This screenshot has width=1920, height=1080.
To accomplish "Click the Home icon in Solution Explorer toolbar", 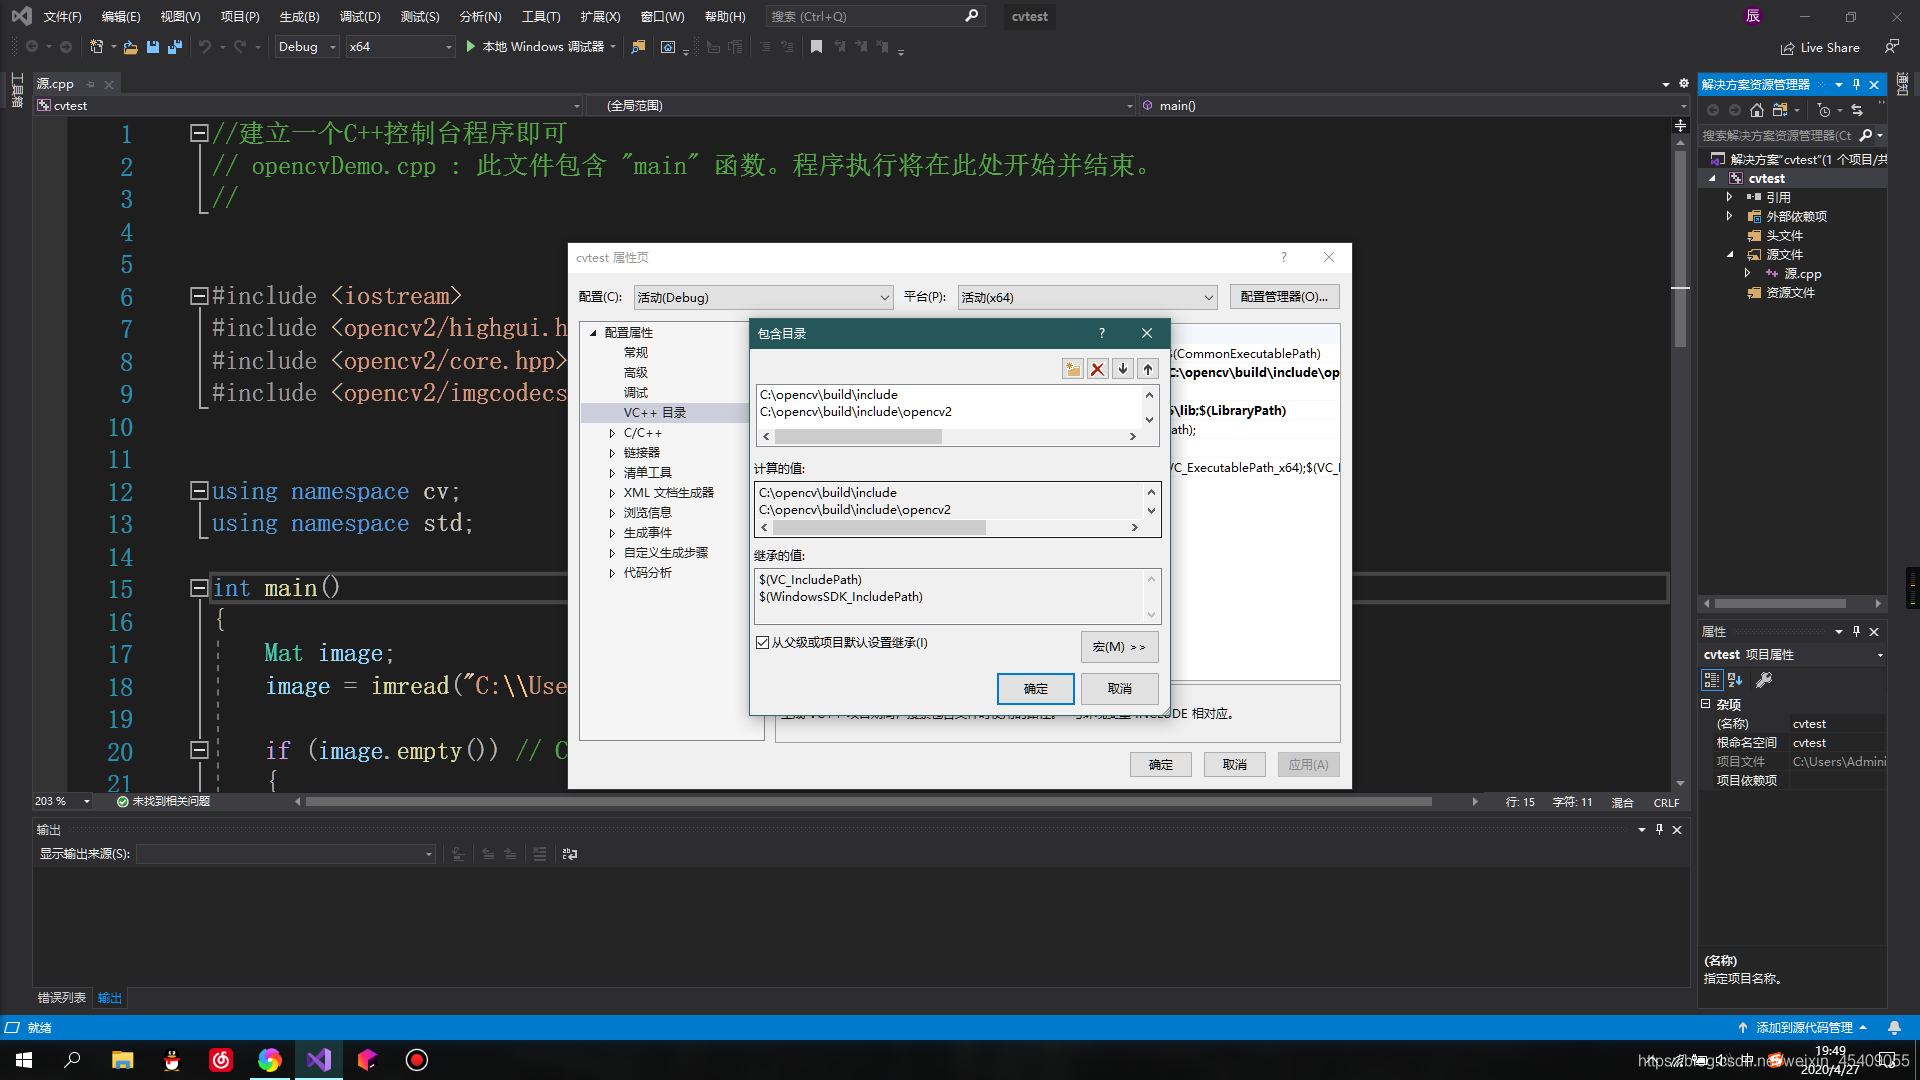I will [1757, 110].
